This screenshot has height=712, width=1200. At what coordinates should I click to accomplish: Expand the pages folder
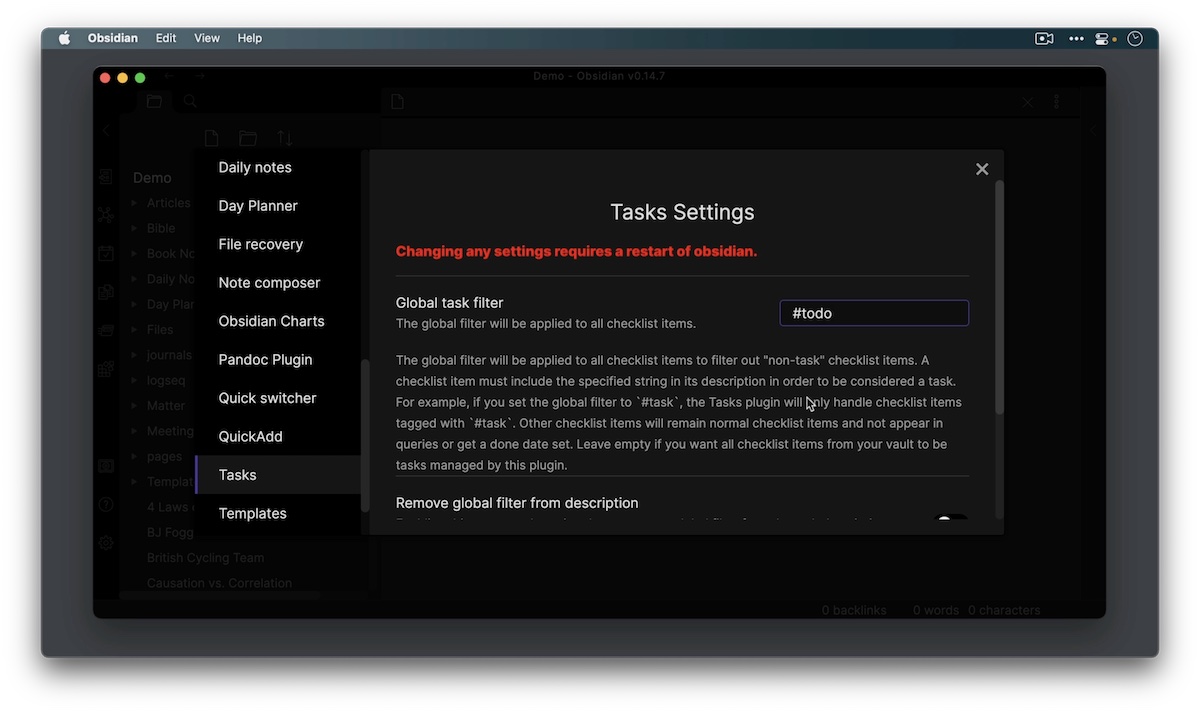(x=134, y=456)
